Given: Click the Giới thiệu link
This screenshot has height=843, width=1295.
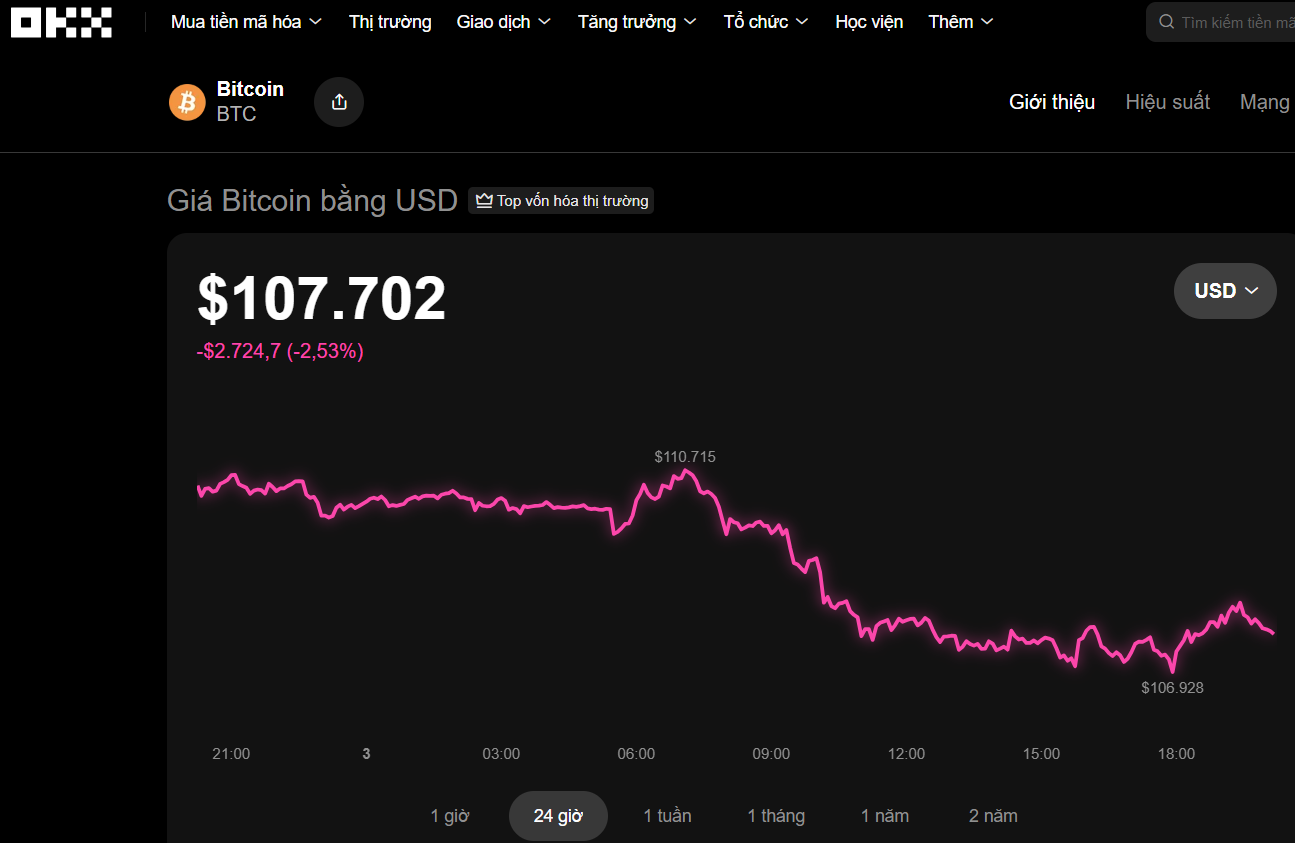Looking at the screenshot, I should pos(1051,101).
